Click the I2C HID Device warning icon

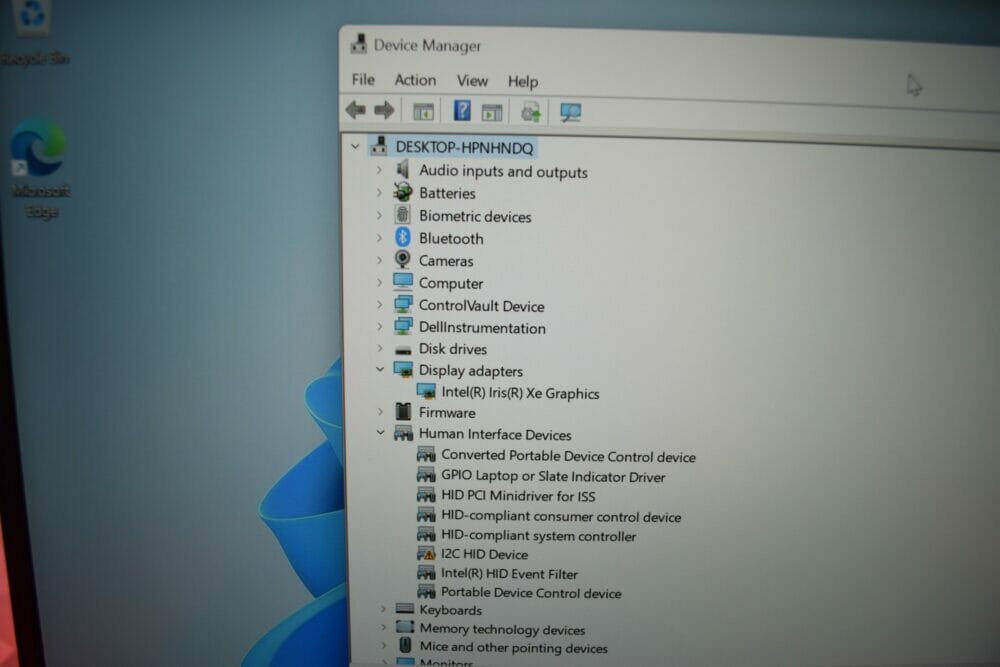click(426, 553)
